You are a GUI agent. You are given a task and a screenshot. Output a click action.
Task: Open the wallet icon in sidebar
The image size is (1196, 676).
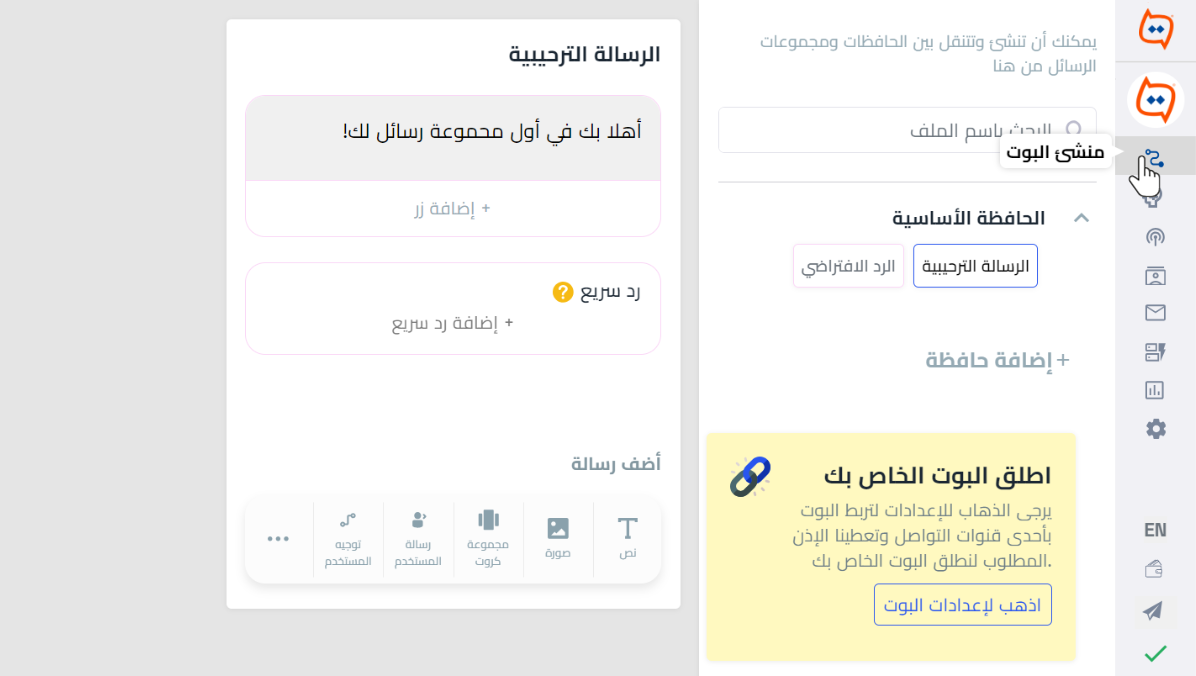click(x=1154, y=569)
